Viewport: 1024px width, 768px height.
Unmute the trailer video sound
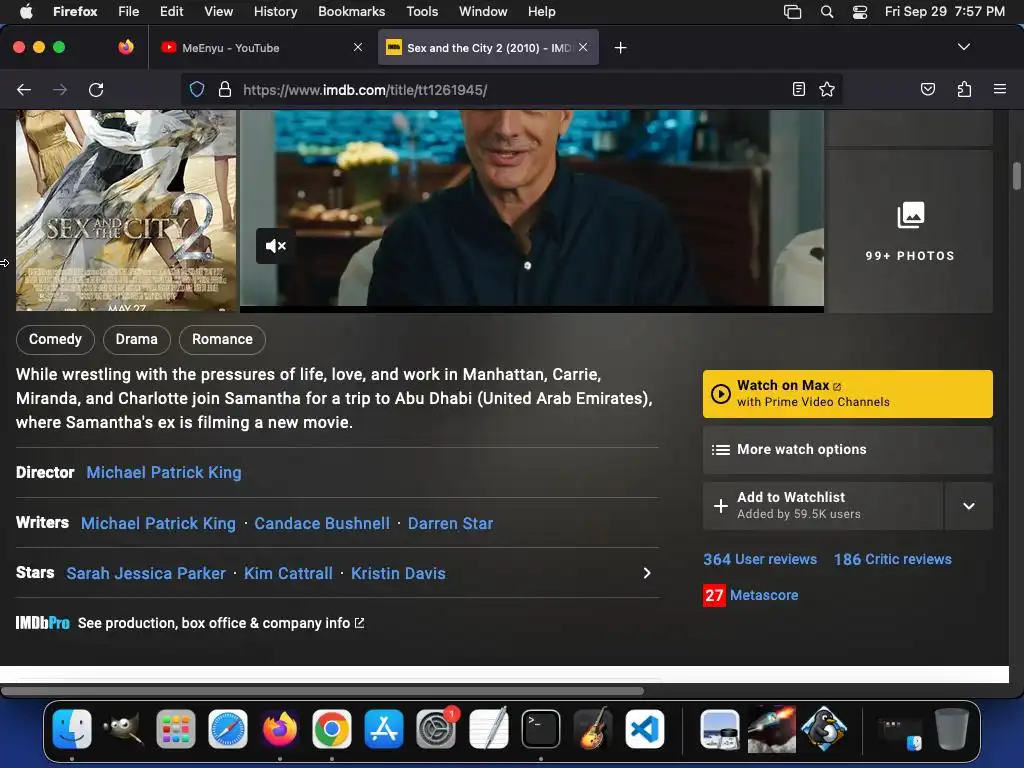tap(276, 246)
